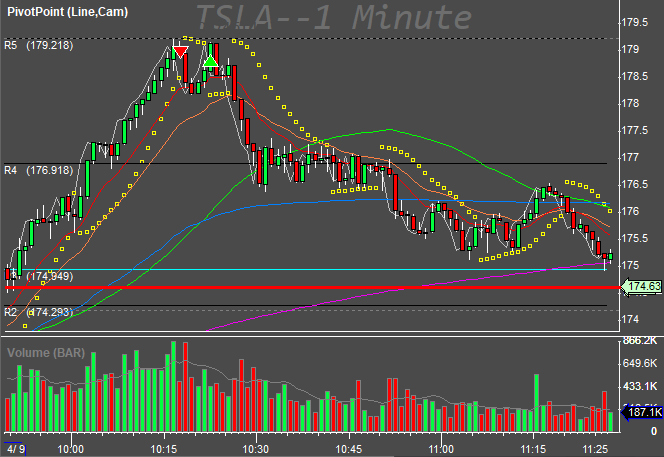The width and height of the screenshot is (664, 457).
Task: Click the 176 price axis label
Action: point(630,211)
